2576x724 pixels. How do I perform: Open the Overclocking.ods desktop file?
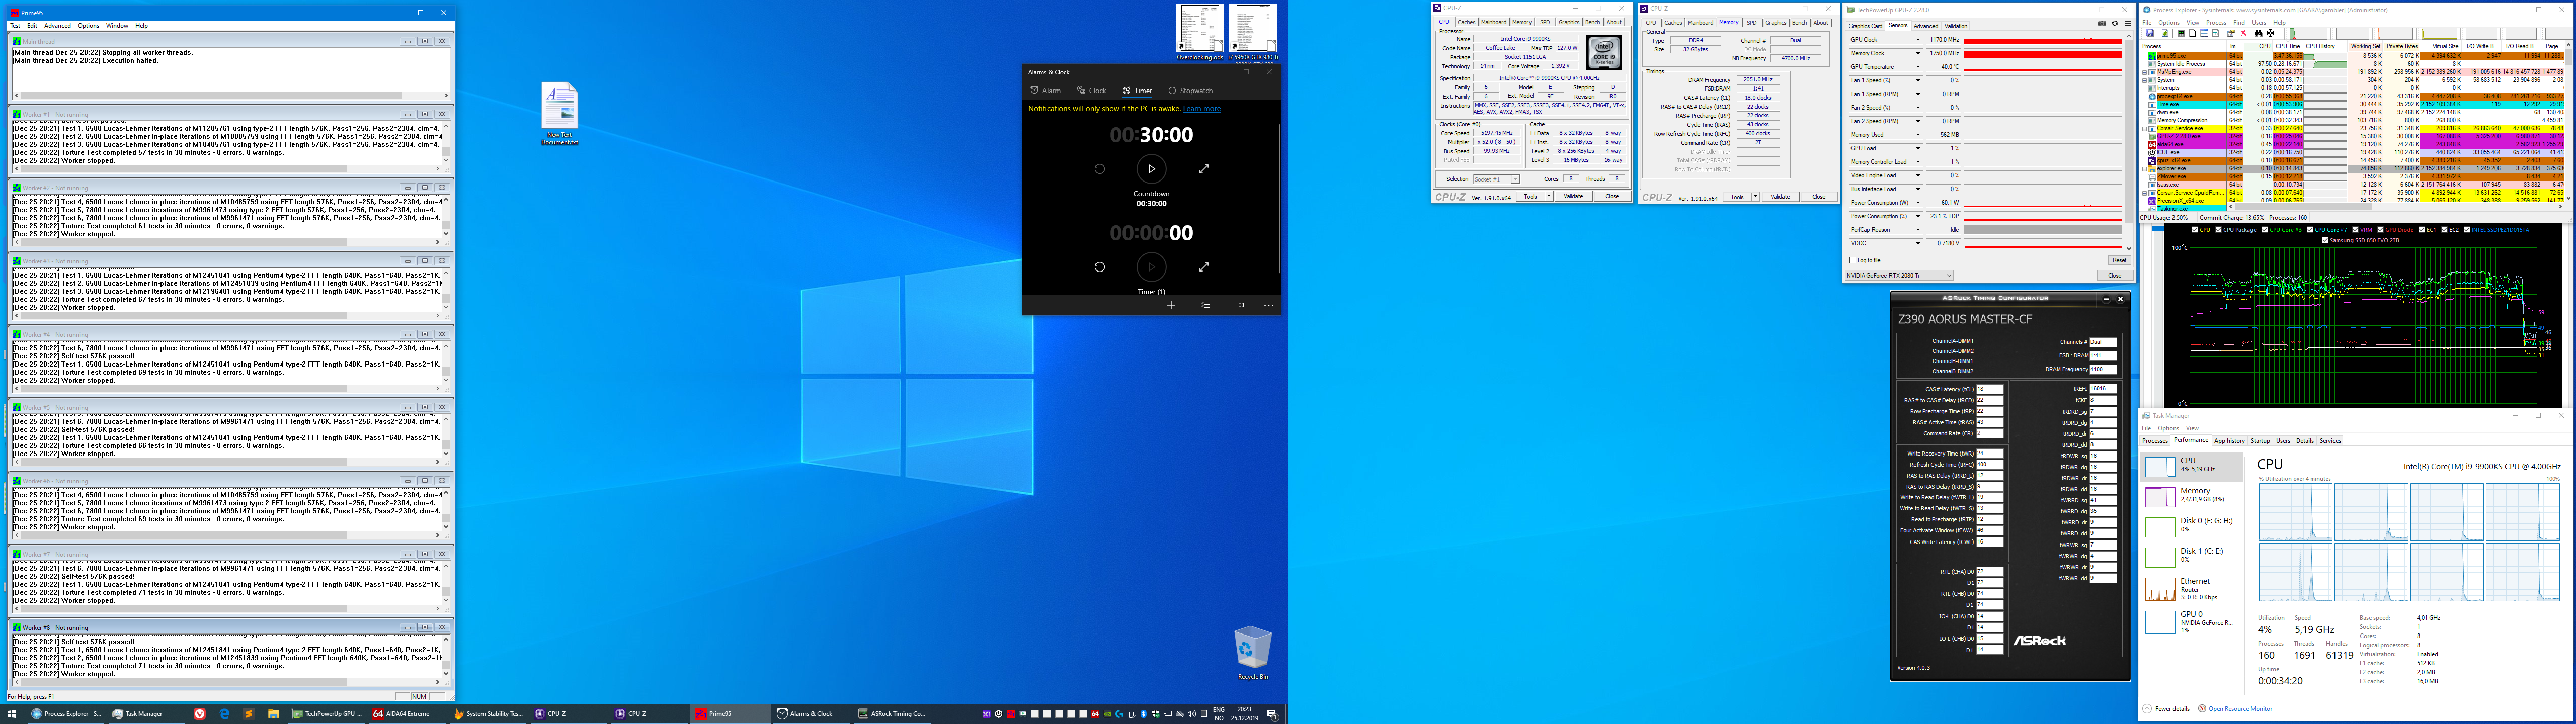point(1199,32)
